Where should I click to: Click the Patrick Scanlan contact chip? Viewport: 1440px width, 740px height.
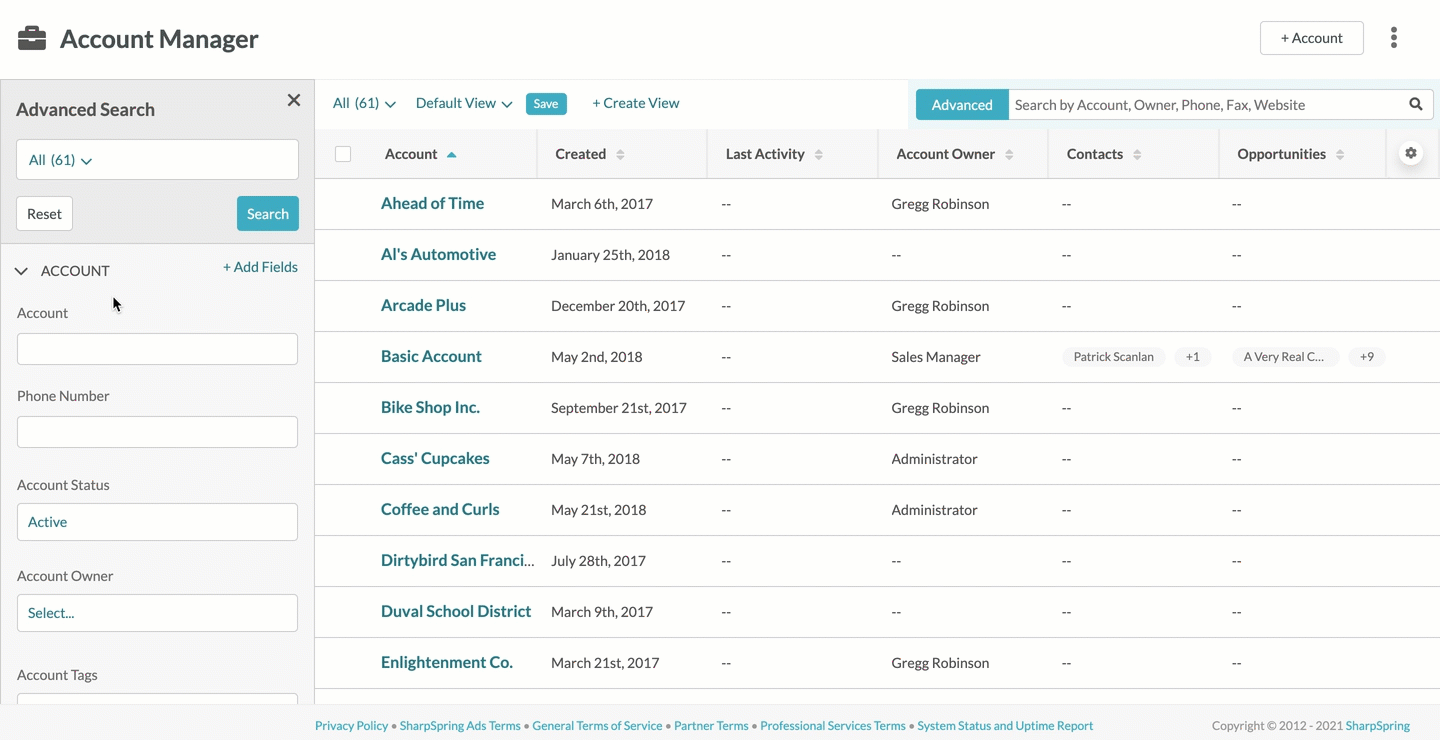pos(1113,357)
